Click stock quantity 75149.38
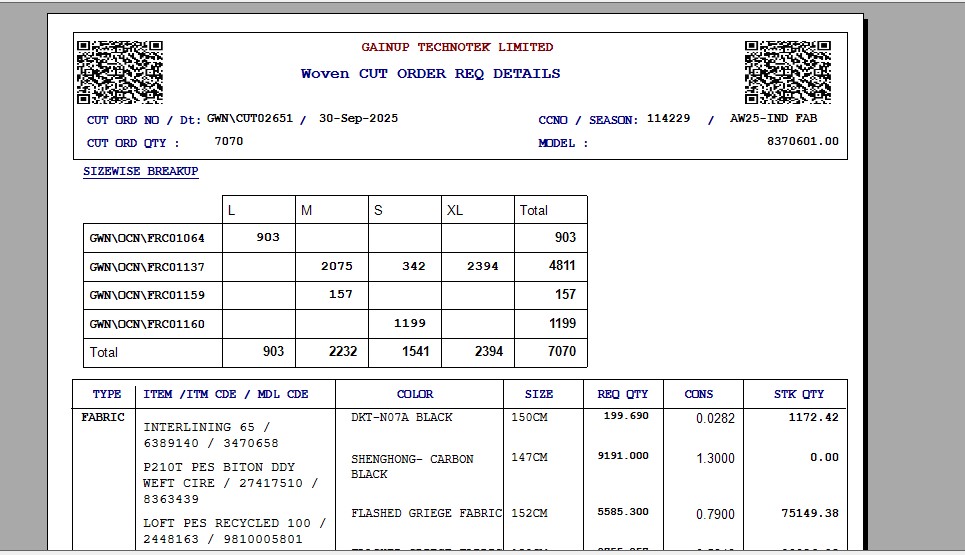965x555 pixels. click(811, 514)
